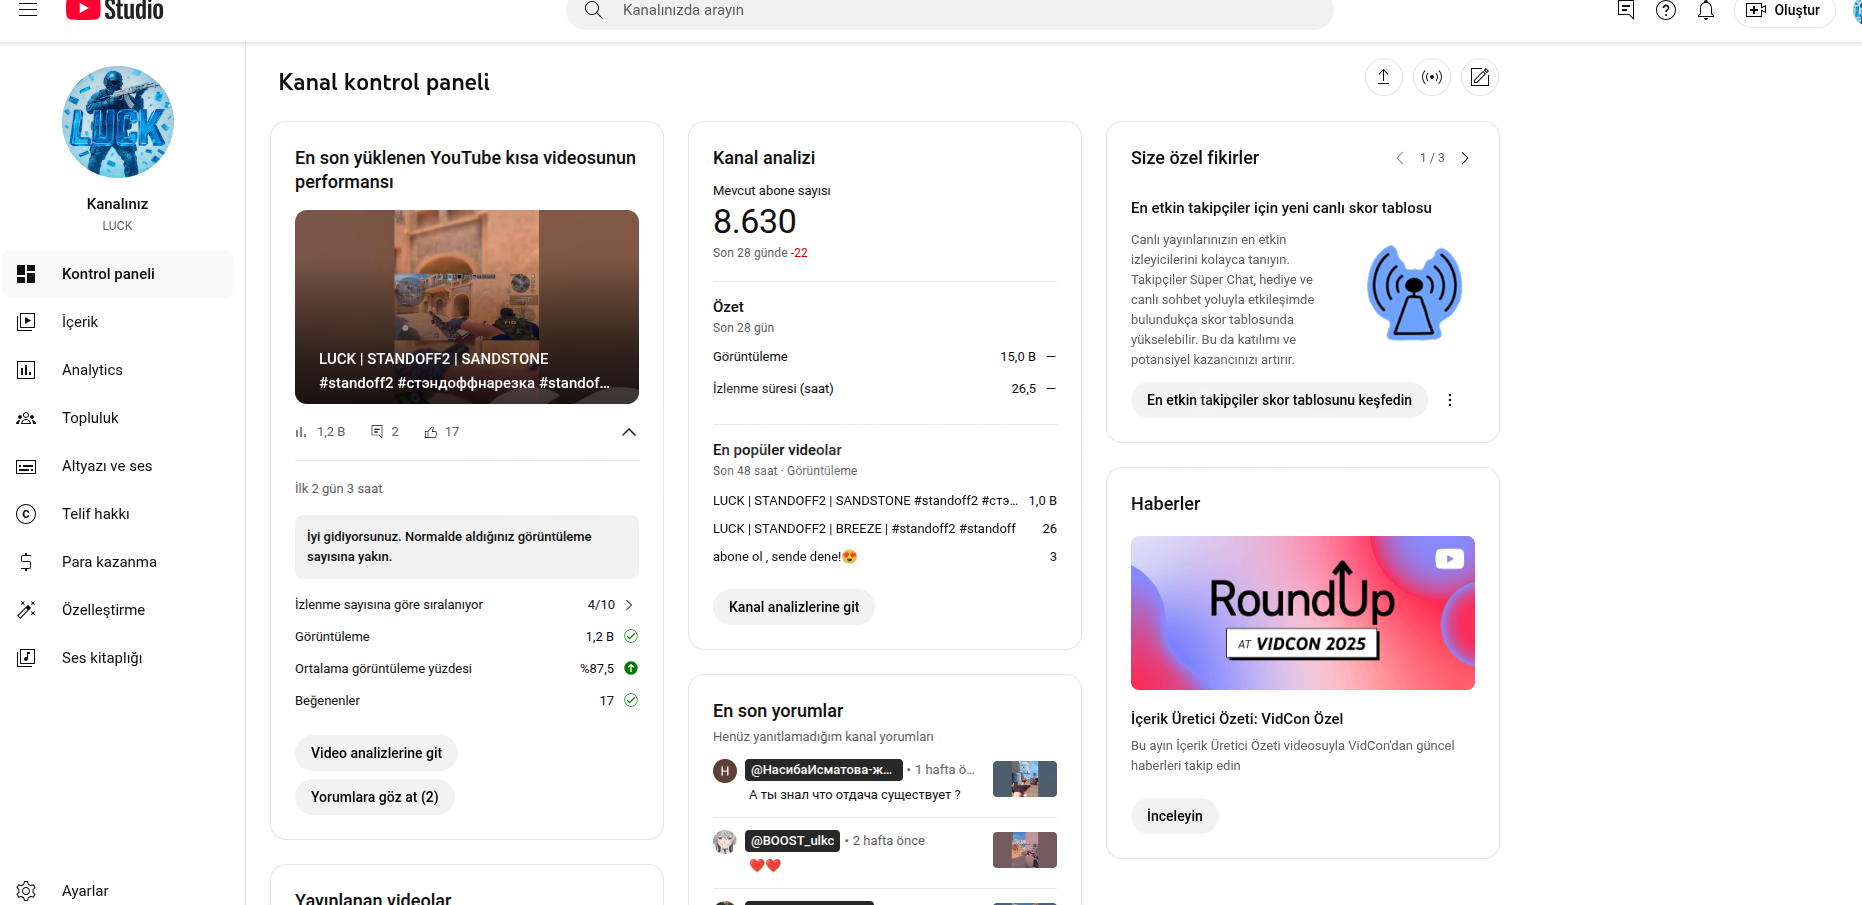Screen dimensions: 1862x905
Task: Click the İnceleyin button
Action: pyautogui.click(x=1175, y=816)
